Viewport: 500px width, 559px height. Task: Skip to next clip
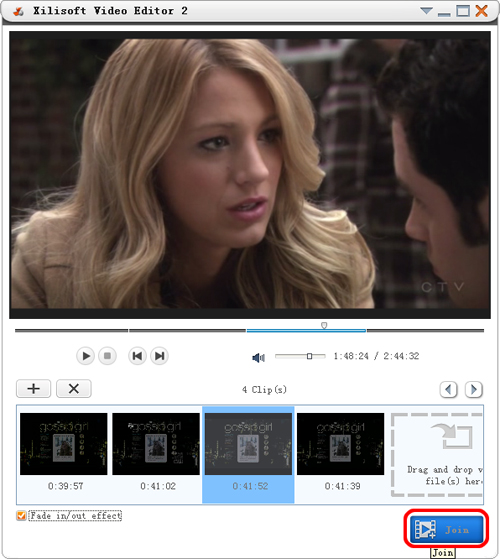pos(159,356)
